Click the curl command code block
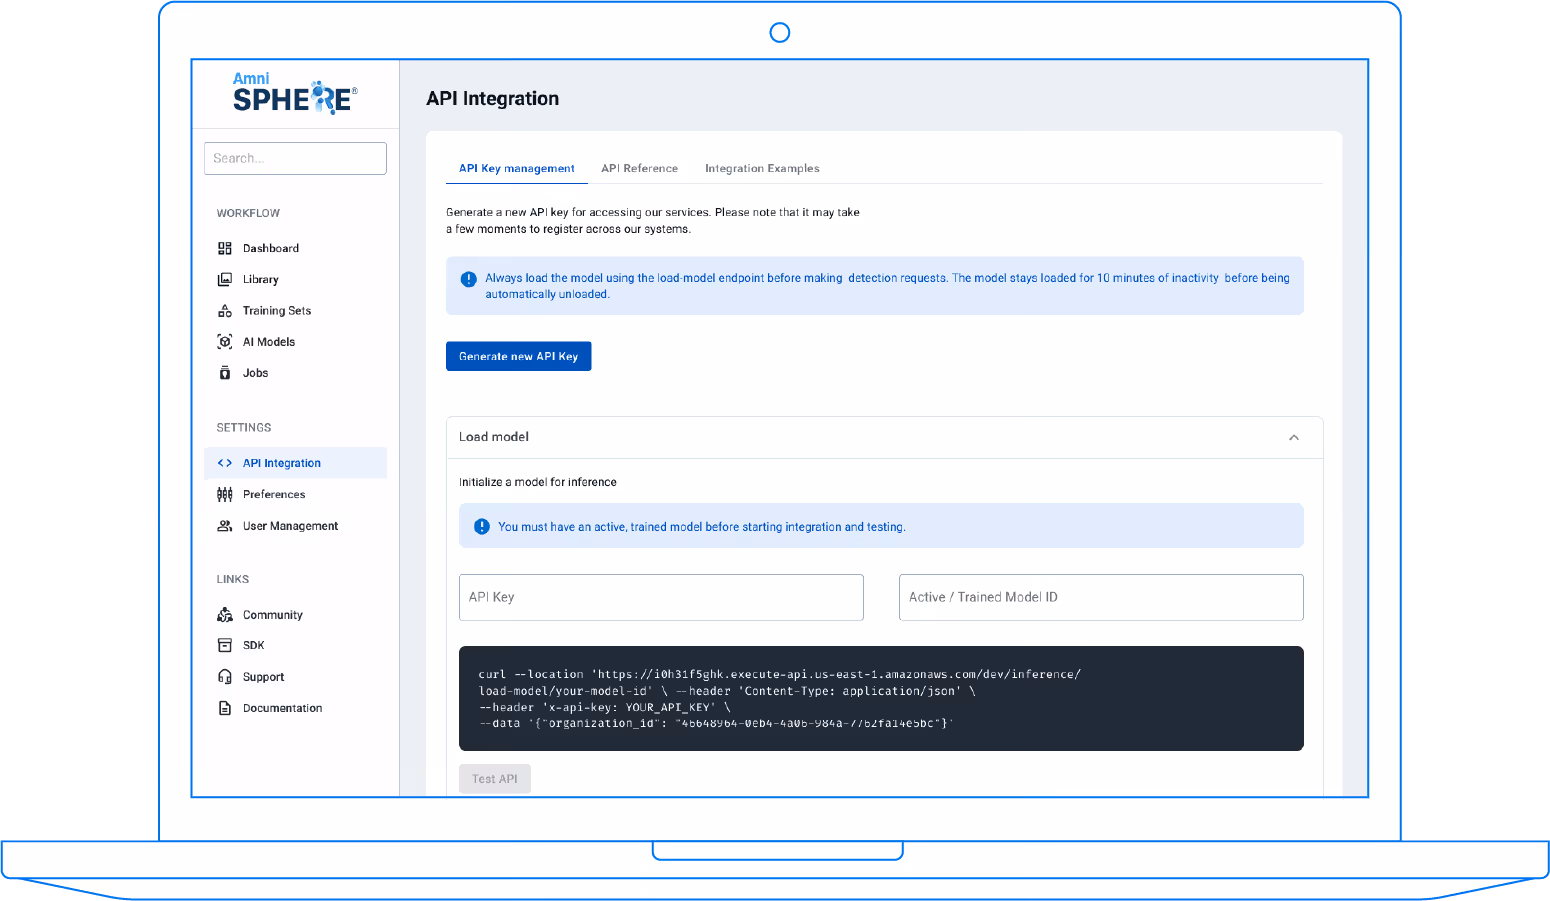1550x901 pixels. pos(881,698)
